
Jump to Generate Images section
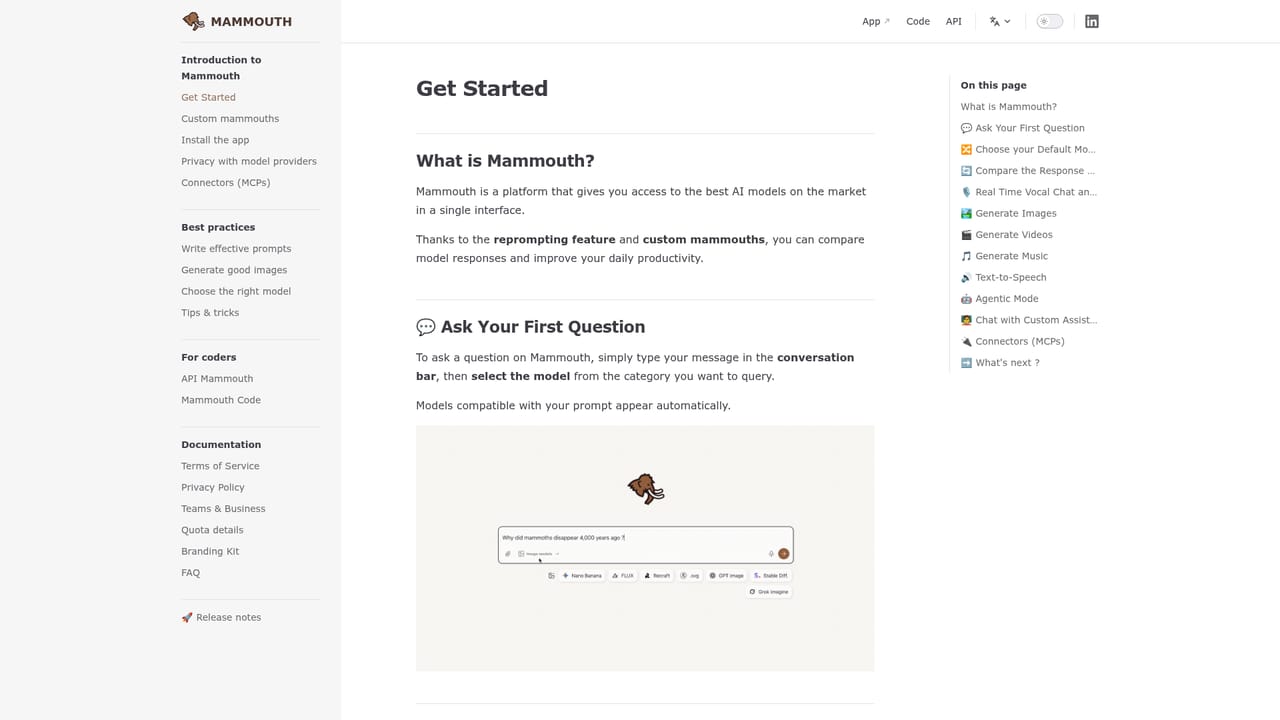click(1009, 213)
